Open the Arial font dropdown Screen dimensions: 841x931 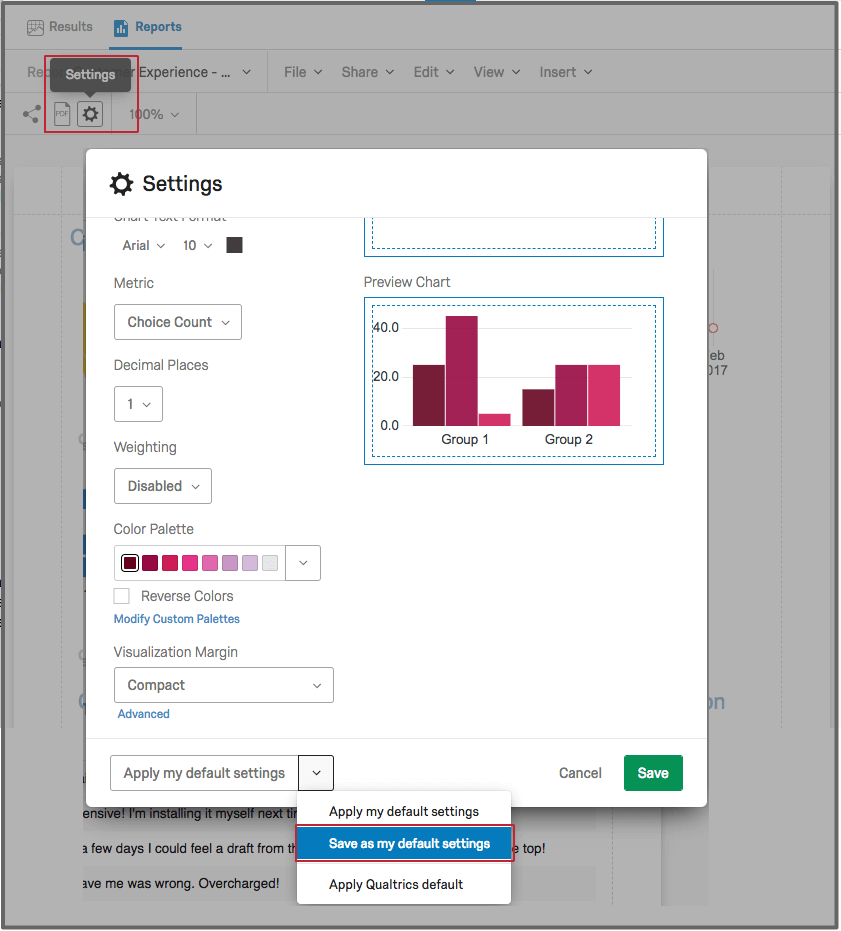[x=143, y=245]
